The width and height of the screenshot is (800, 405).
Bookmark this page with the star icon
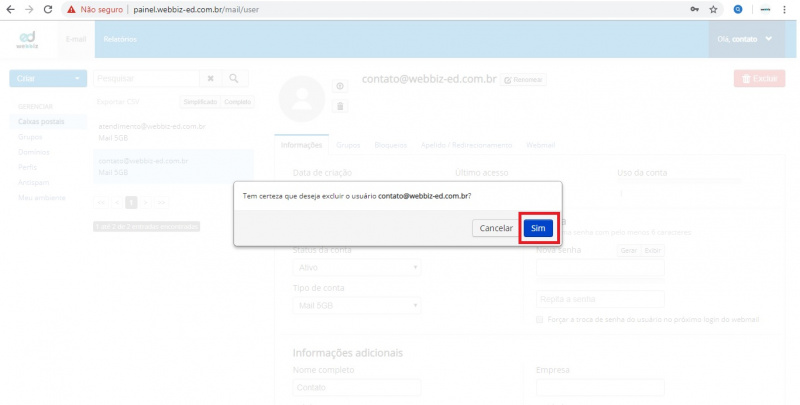tap(713, 9)
